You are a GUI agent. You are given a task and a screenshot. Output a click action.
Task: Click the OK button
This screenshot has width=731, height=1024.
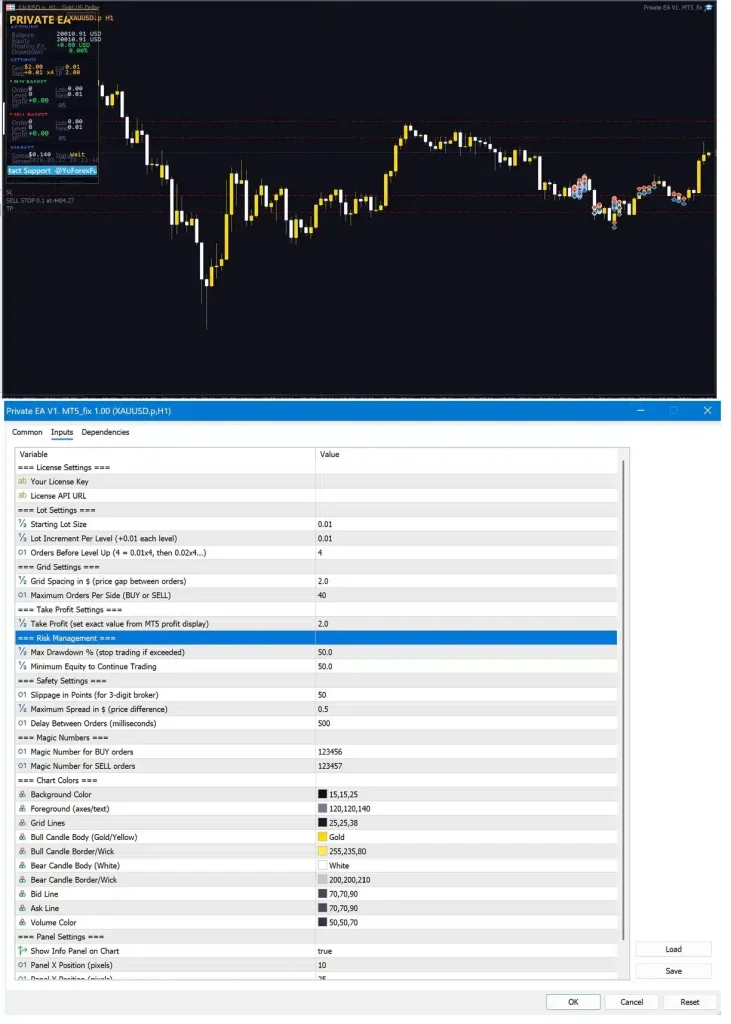[x=573, y=1002]
